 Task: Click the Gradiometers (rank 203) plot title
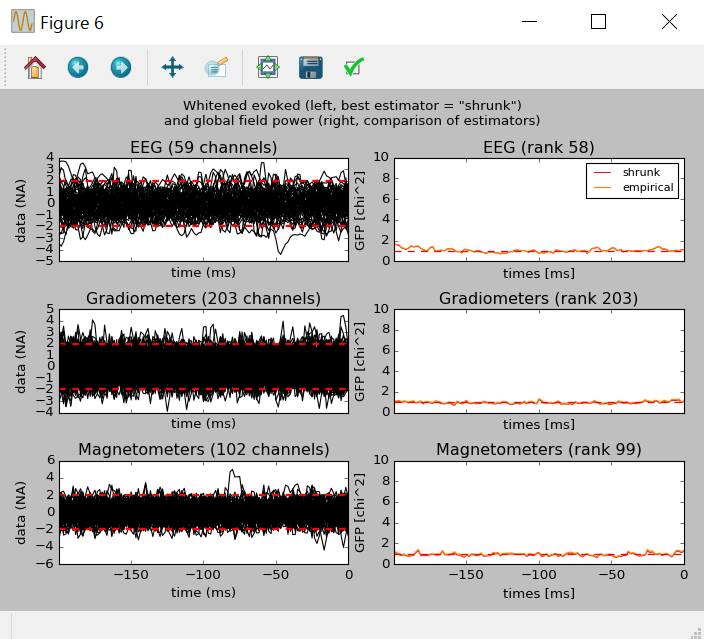[539, 298]
